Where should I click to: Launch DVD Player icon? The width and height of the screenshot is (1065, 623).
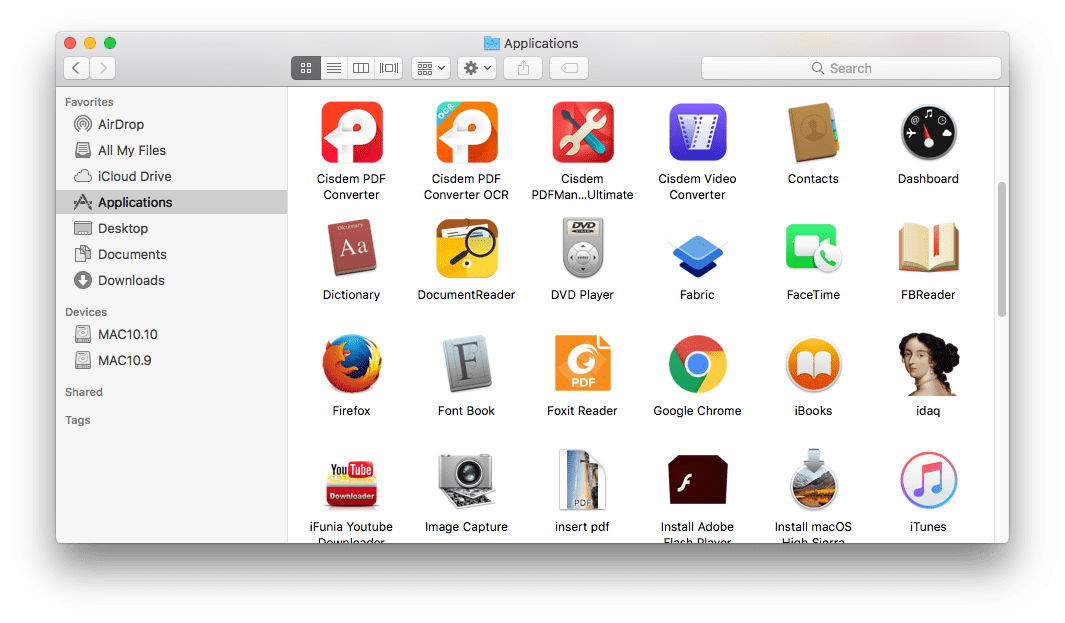[582, 248]
